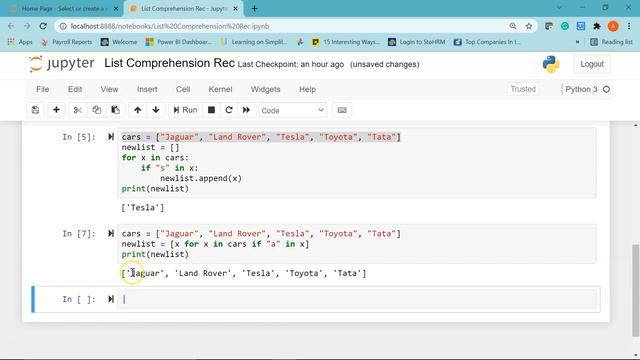Click the address bar URL

click(x=170, y=26)
